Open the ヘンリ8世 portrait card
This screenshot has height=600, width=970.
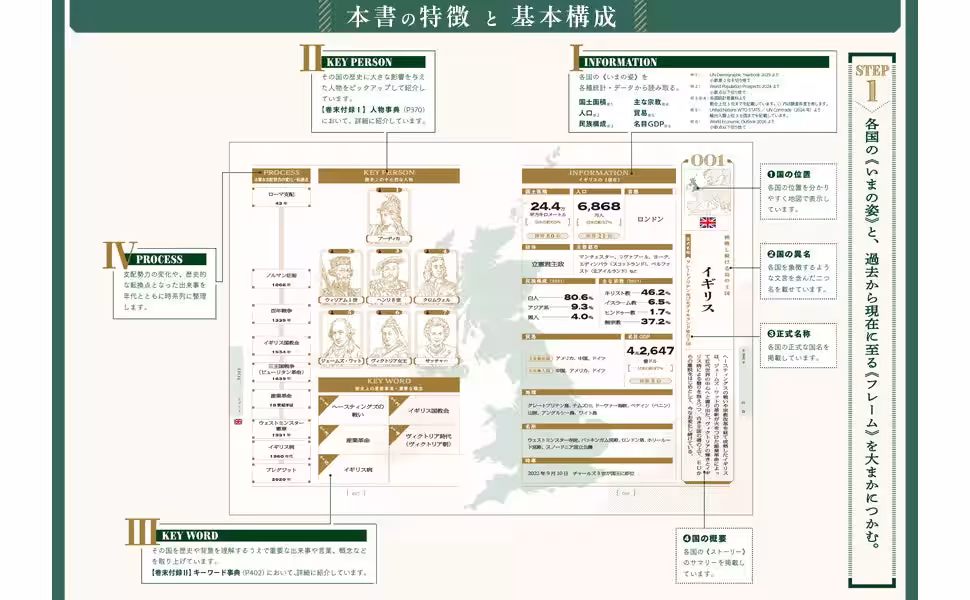(x=389, y=277)
